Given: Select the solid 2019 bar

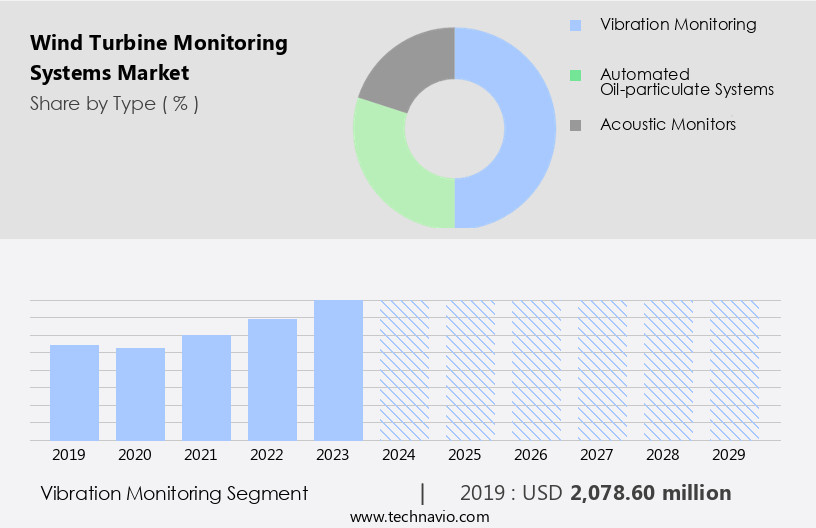Looking at the screenshot, I should pyautogui.click(x=75, y=392).
